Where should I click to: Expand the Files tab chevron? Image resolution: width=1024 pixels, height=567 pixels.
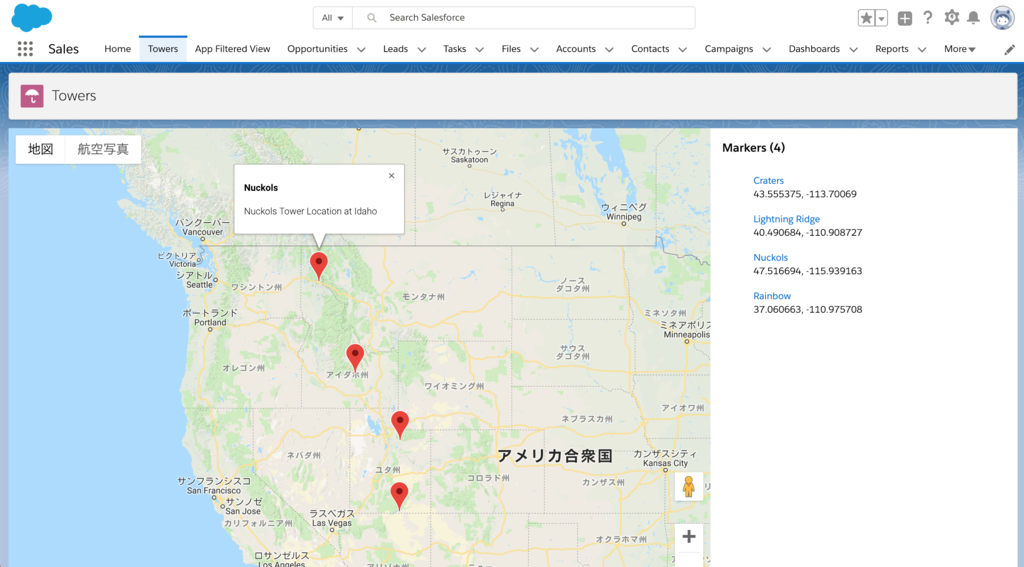coord(534,50)
